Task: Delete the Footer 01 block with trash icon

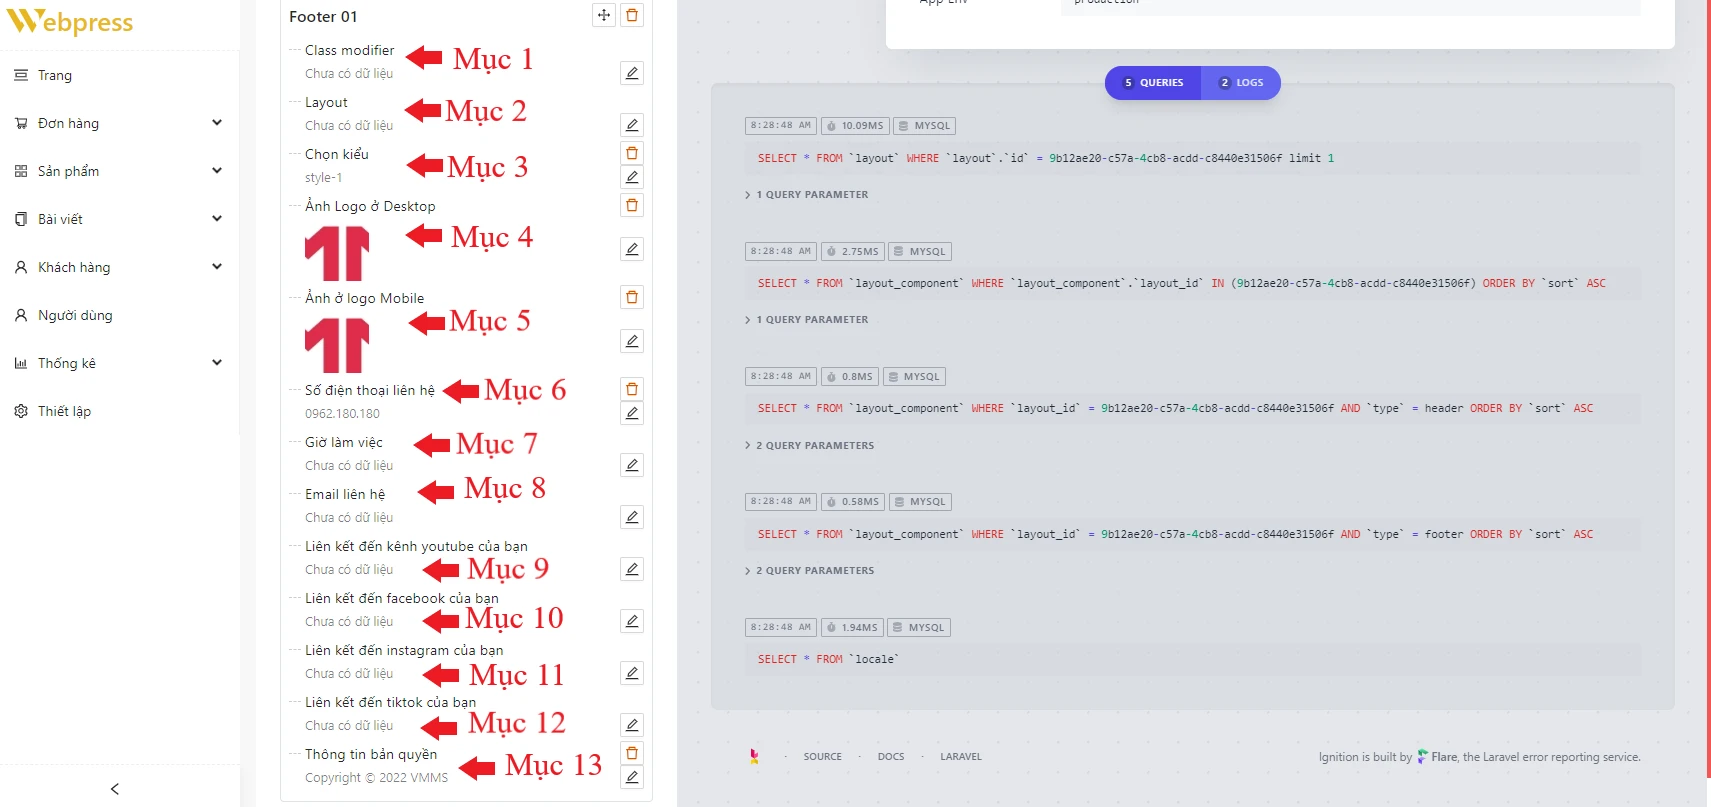Action: pos(632,15)
